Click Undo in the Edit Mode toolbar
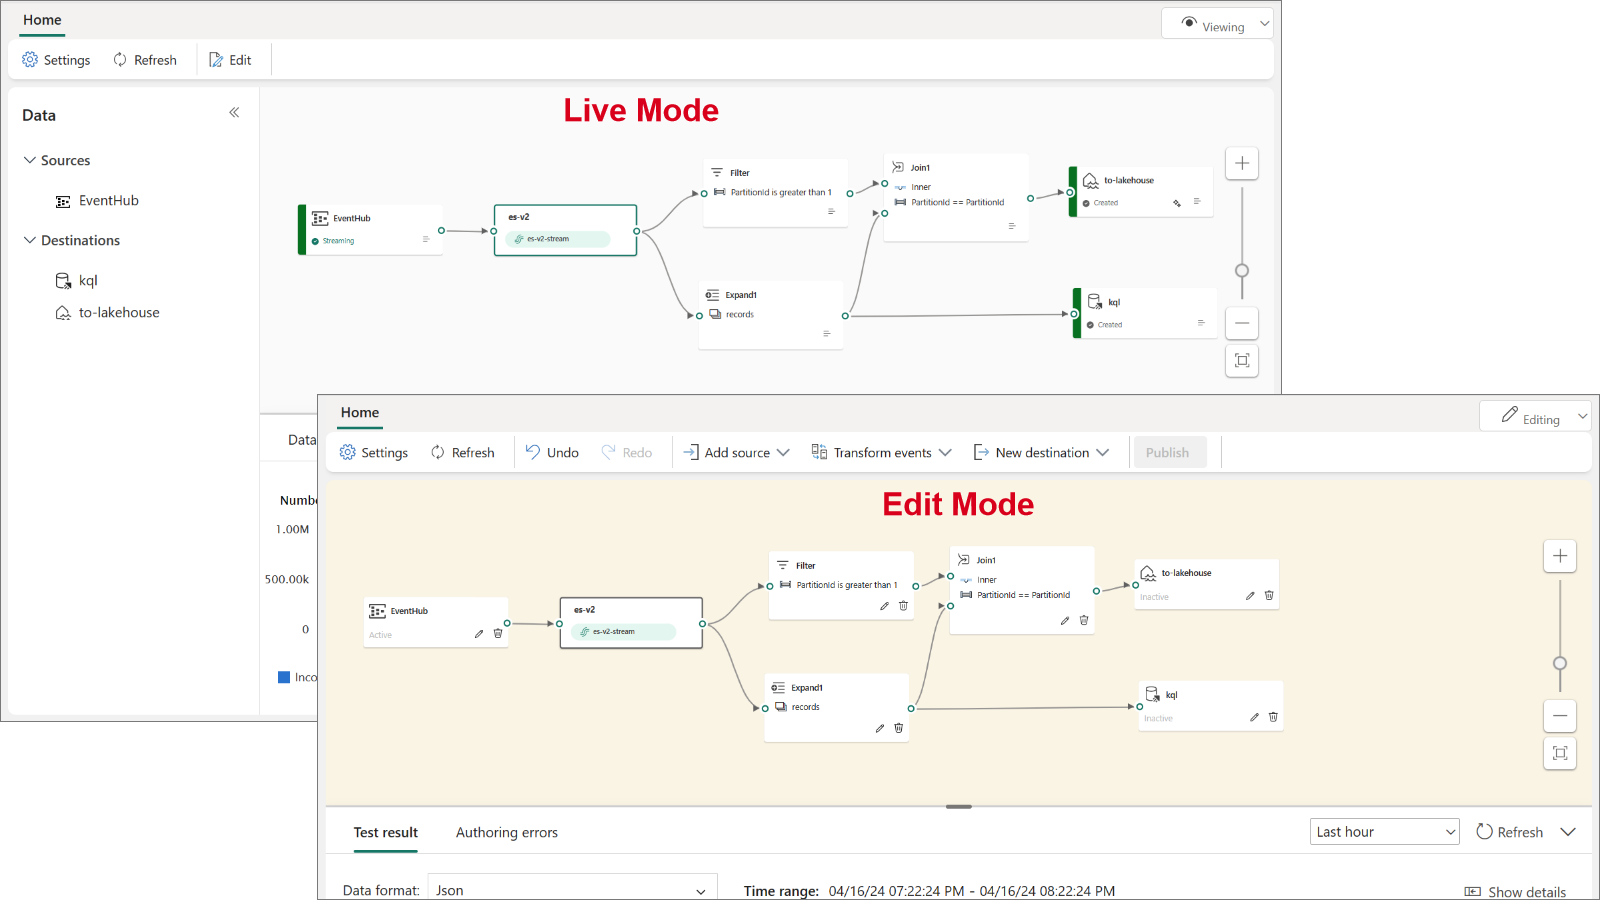This screenshot has height=900, width=1600. 552,453
